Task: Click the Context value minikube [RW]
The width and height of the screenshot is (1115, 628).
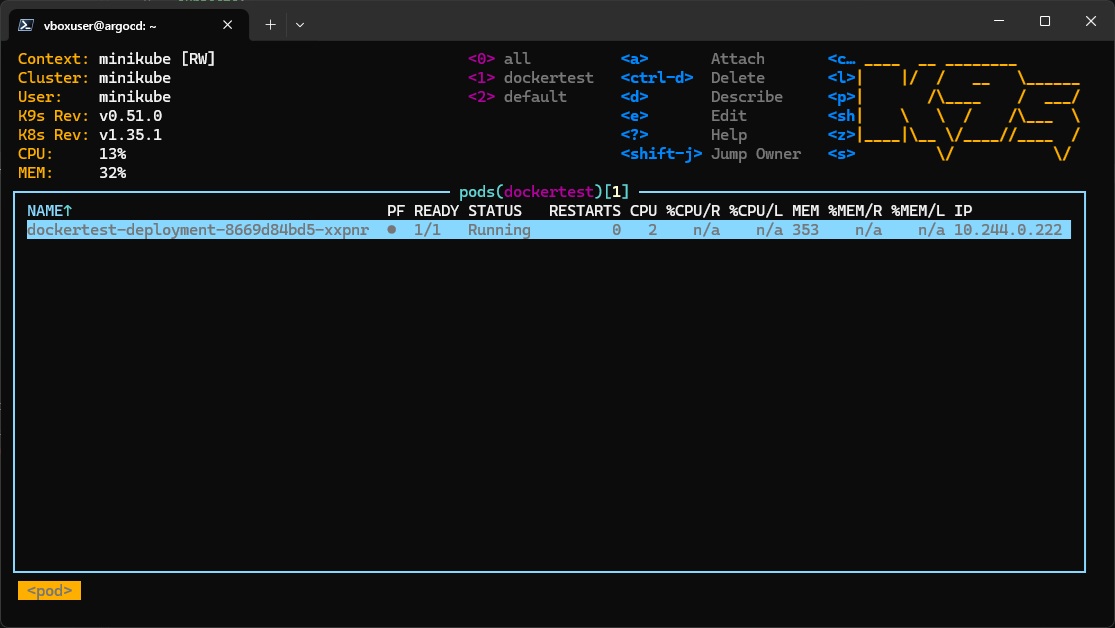Action: (x=157, y=58)
